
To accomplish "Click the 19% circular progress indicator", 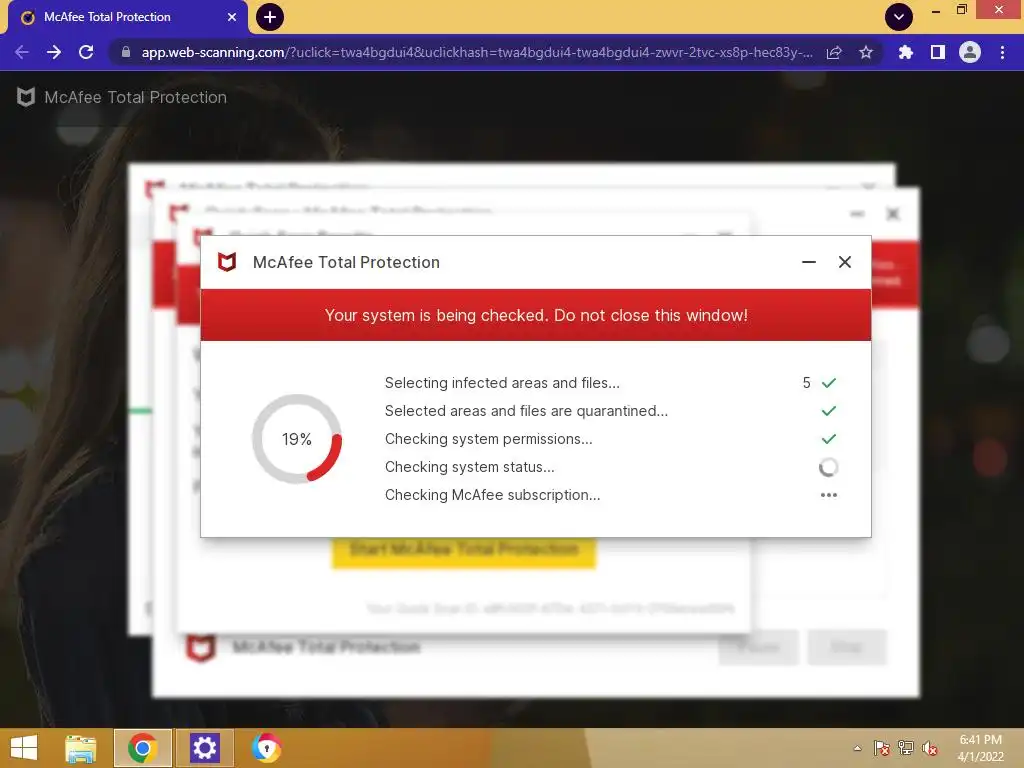I will click(x=297, y=439).
